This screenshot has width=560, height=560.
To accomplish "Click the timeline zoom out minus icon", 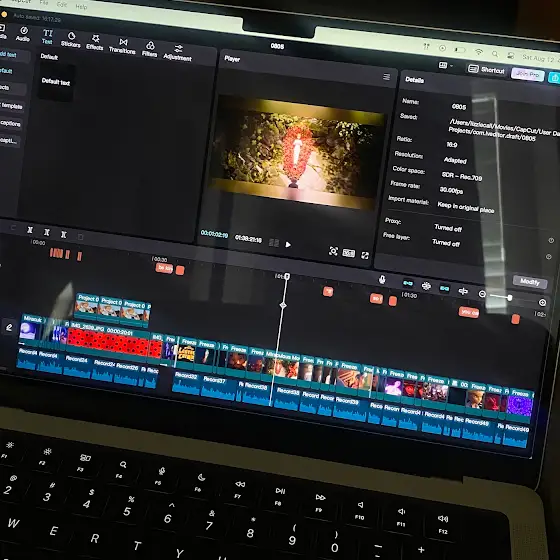I will tap(482, 294).
